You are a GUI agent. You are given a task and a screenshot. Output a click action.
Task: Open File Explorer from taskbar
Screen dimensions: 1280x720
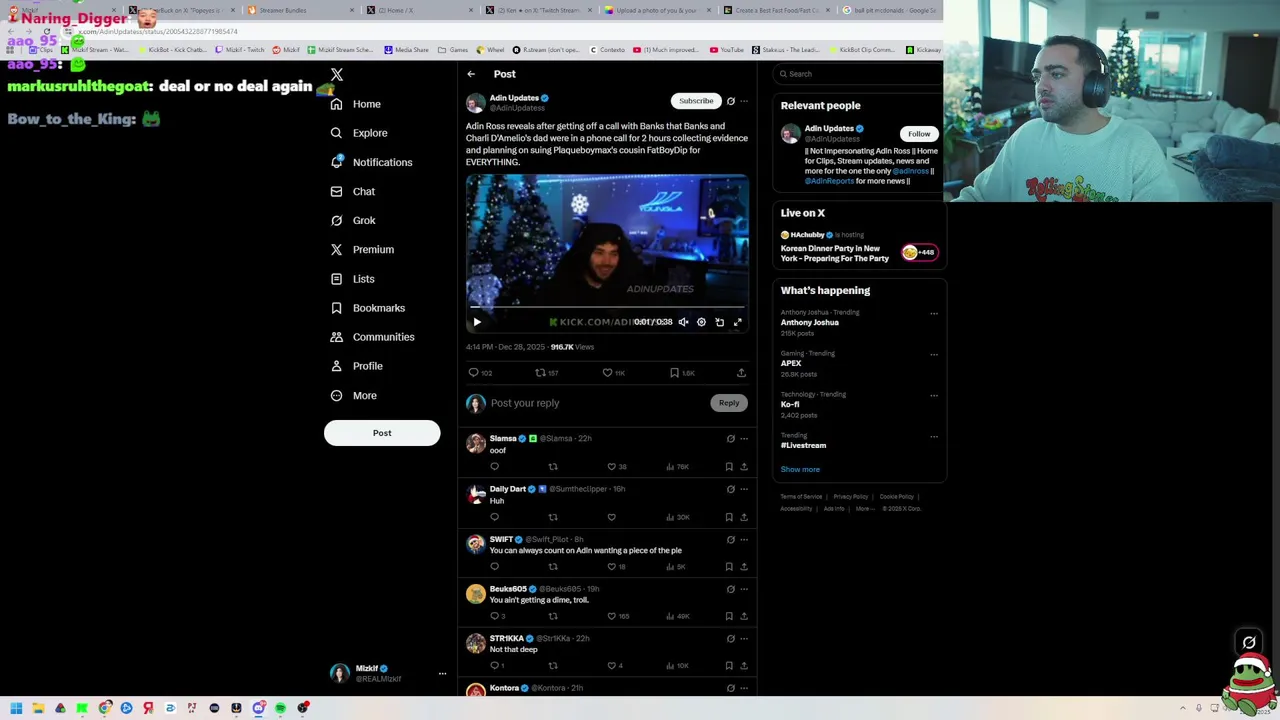click(x=38, y=708)
